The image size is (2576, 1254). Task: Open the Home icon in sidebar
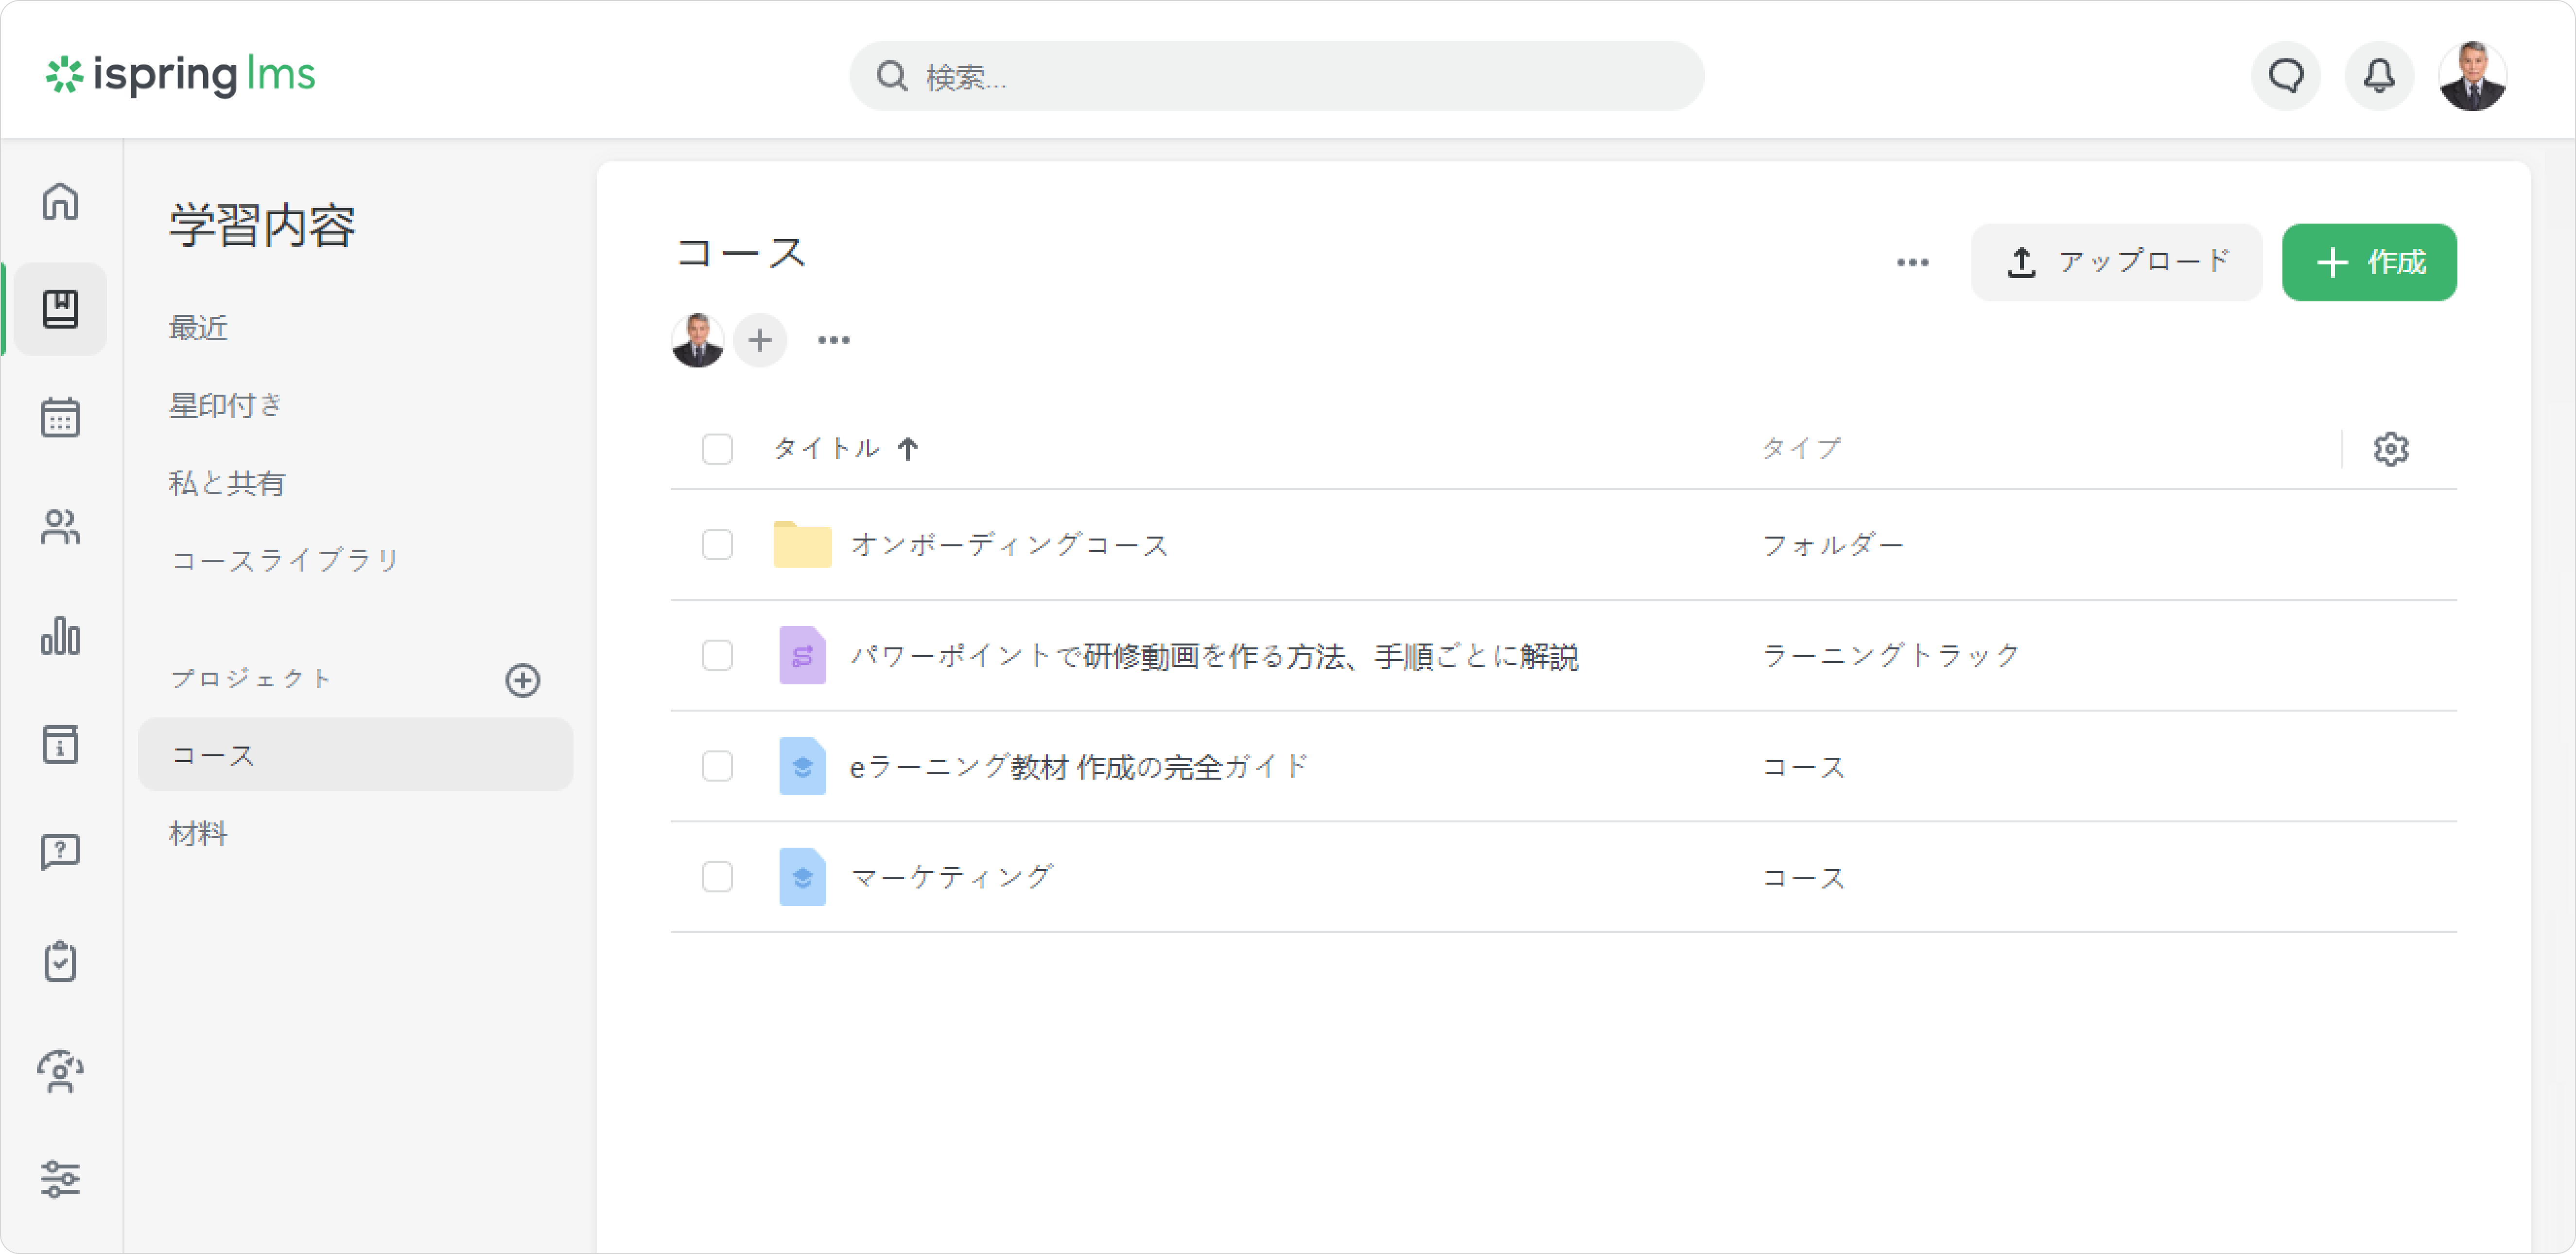coord(60,201)
